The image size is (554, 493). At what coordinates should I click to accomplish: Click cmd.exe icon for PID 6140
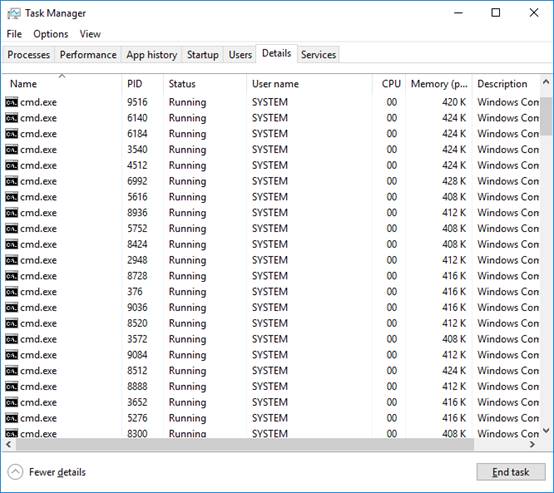(11, 118)
